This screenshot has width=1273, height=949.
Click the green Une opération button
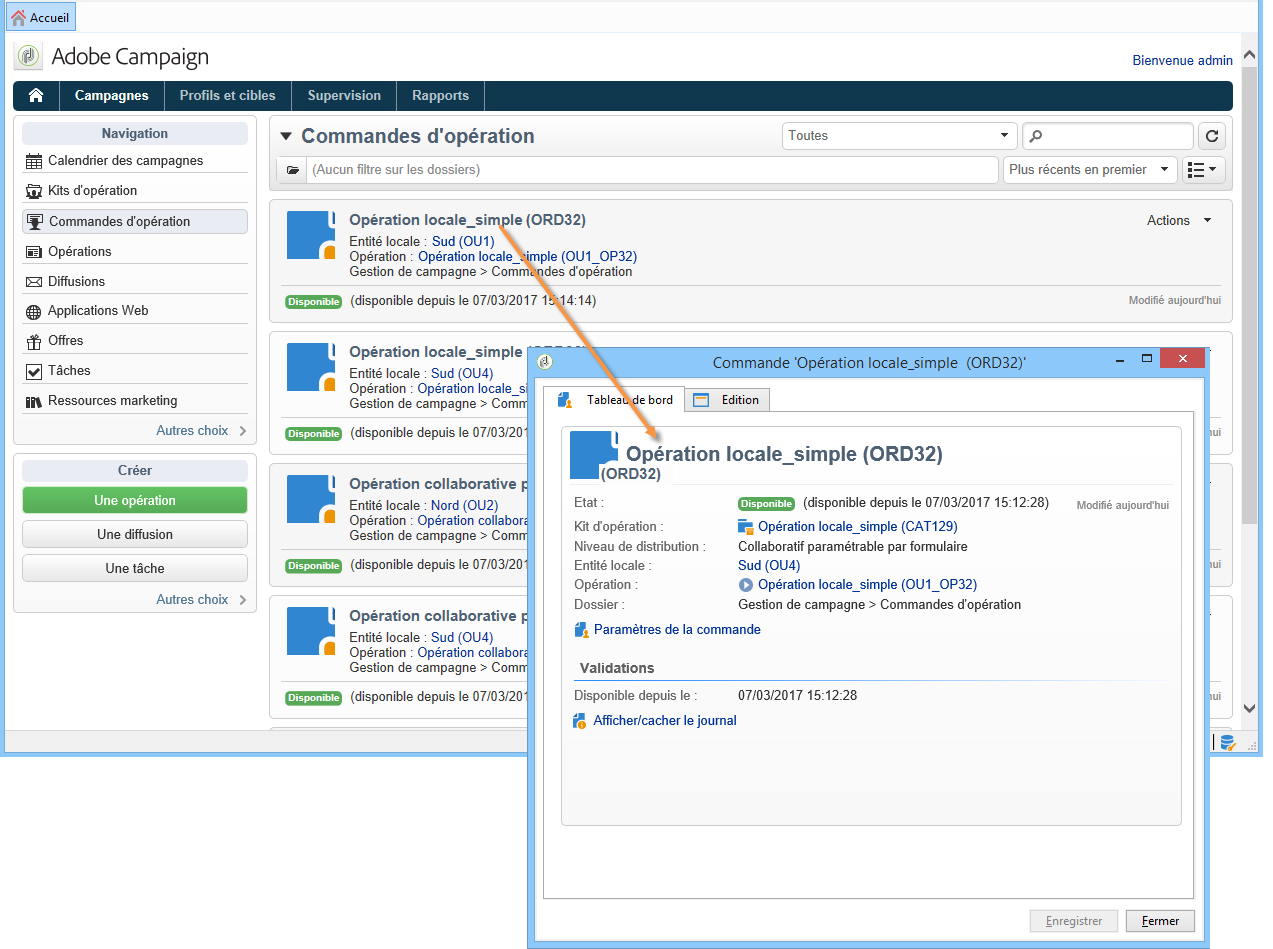click(x=135, y=500)
